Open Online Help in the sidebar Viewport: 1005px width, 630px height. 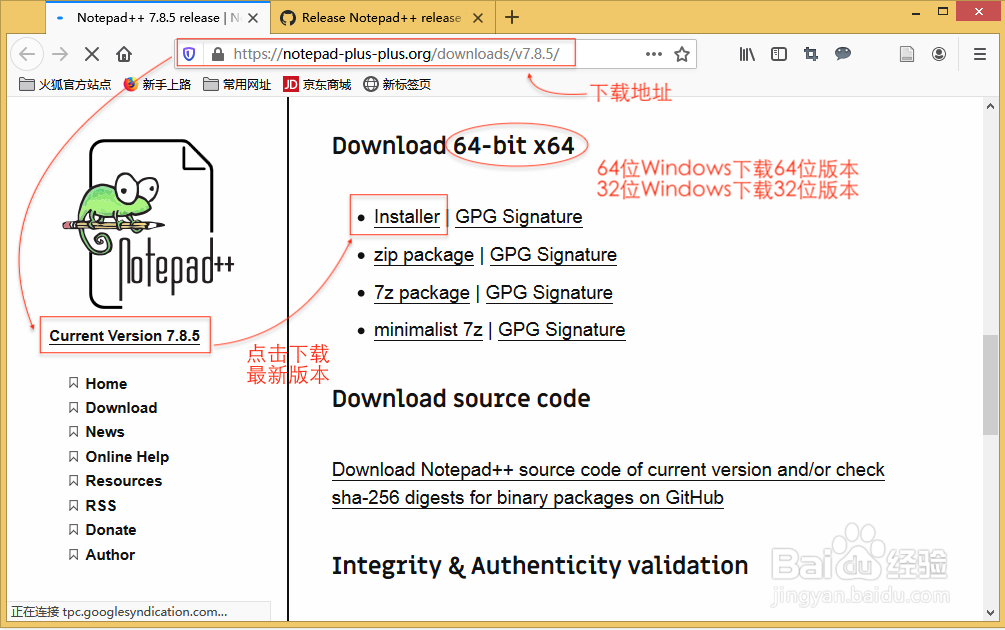point(127,457)
